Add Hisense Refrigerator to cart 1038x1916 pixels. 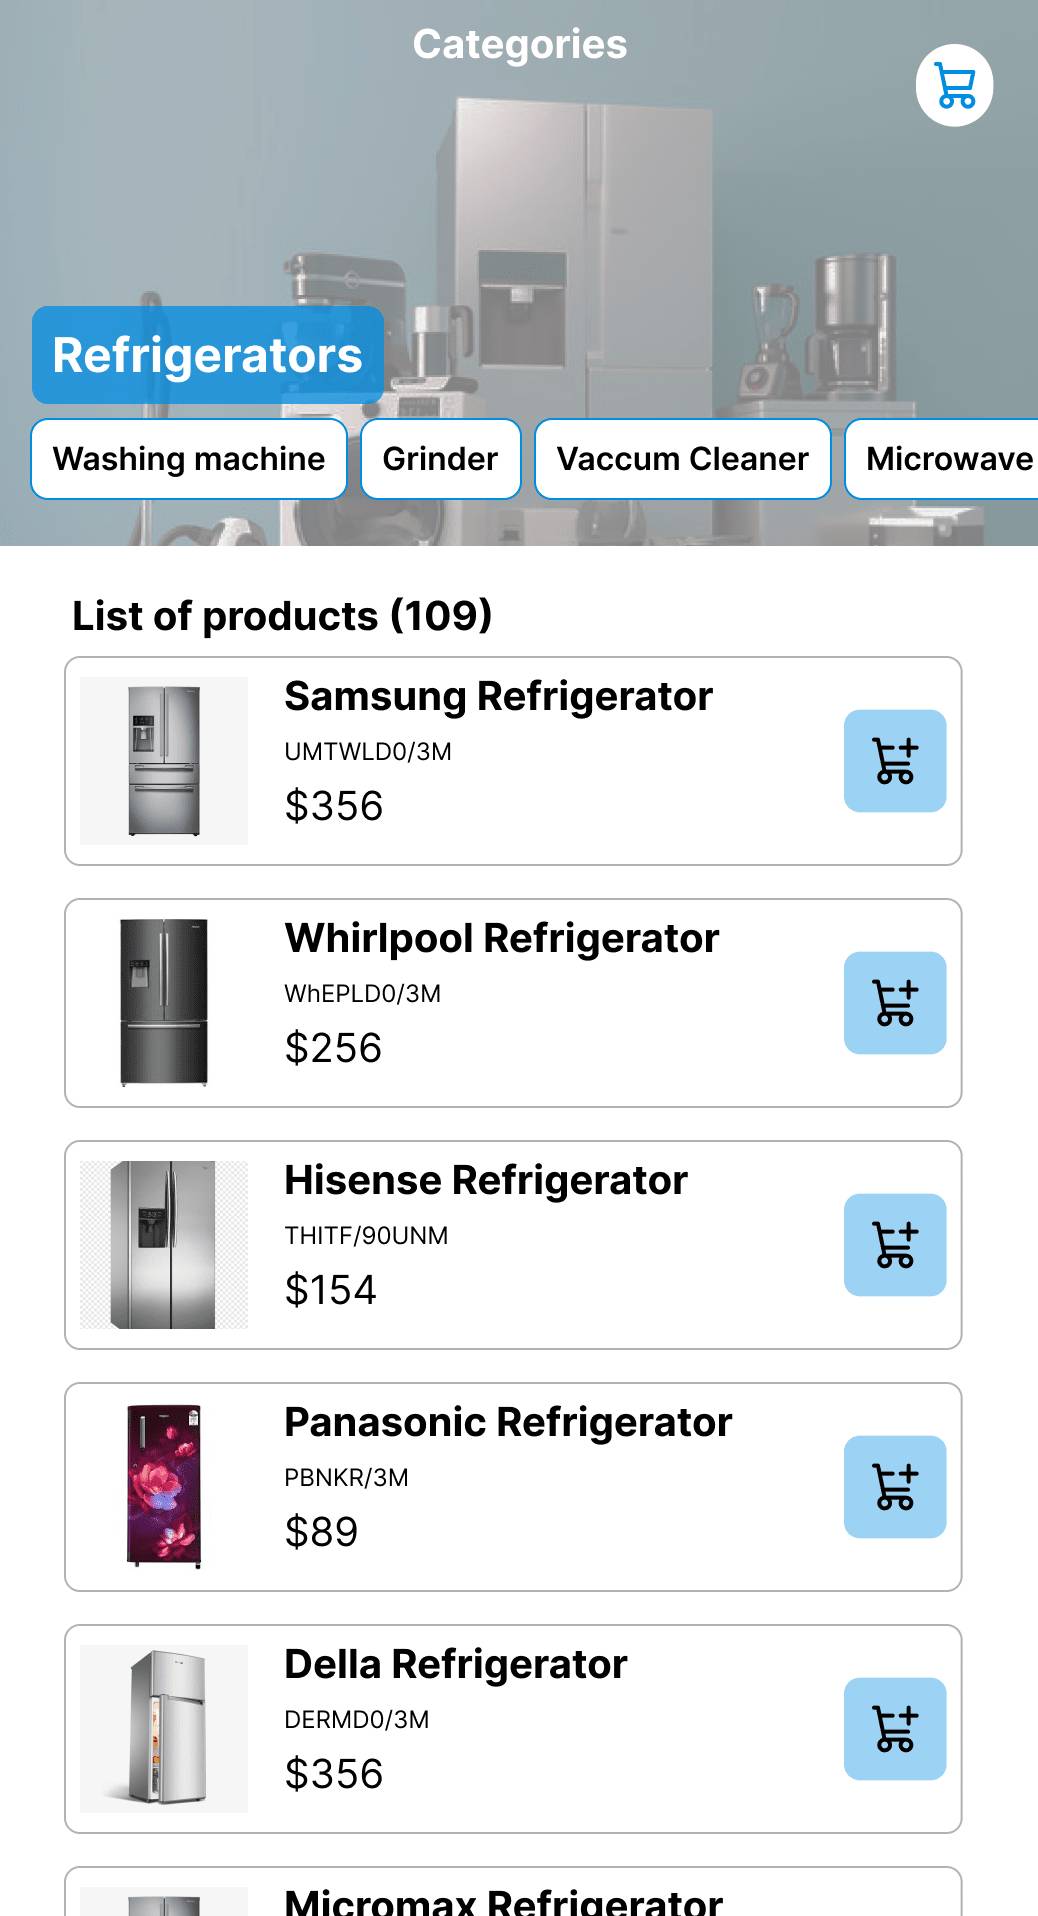tap(894, 1245)
